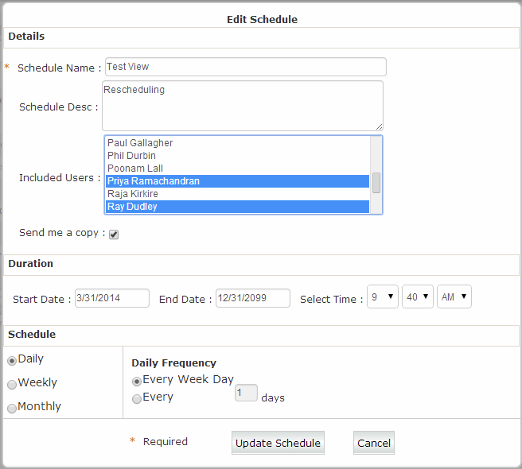This screenshot has height=469, width=522.
Task: Click the Cancel button
Action: 374,443
